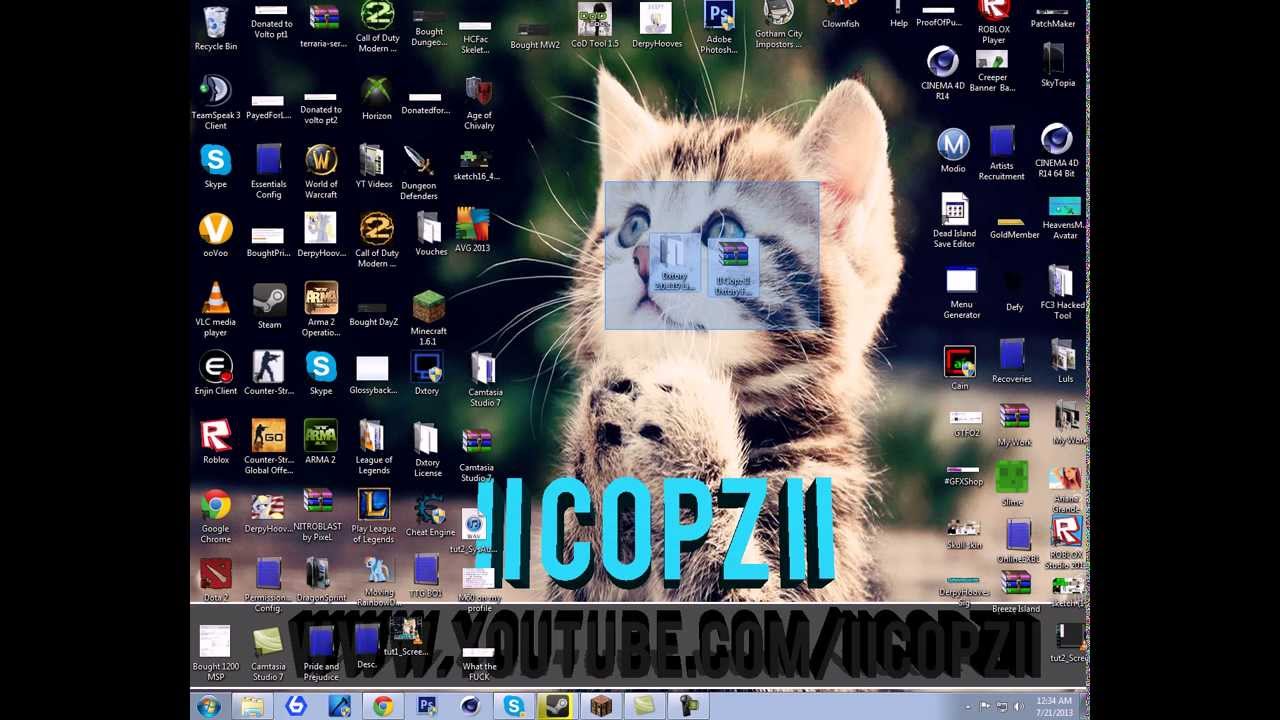
Task: Select World of Warcraft shortcut
Action: [x=321, y=172]
